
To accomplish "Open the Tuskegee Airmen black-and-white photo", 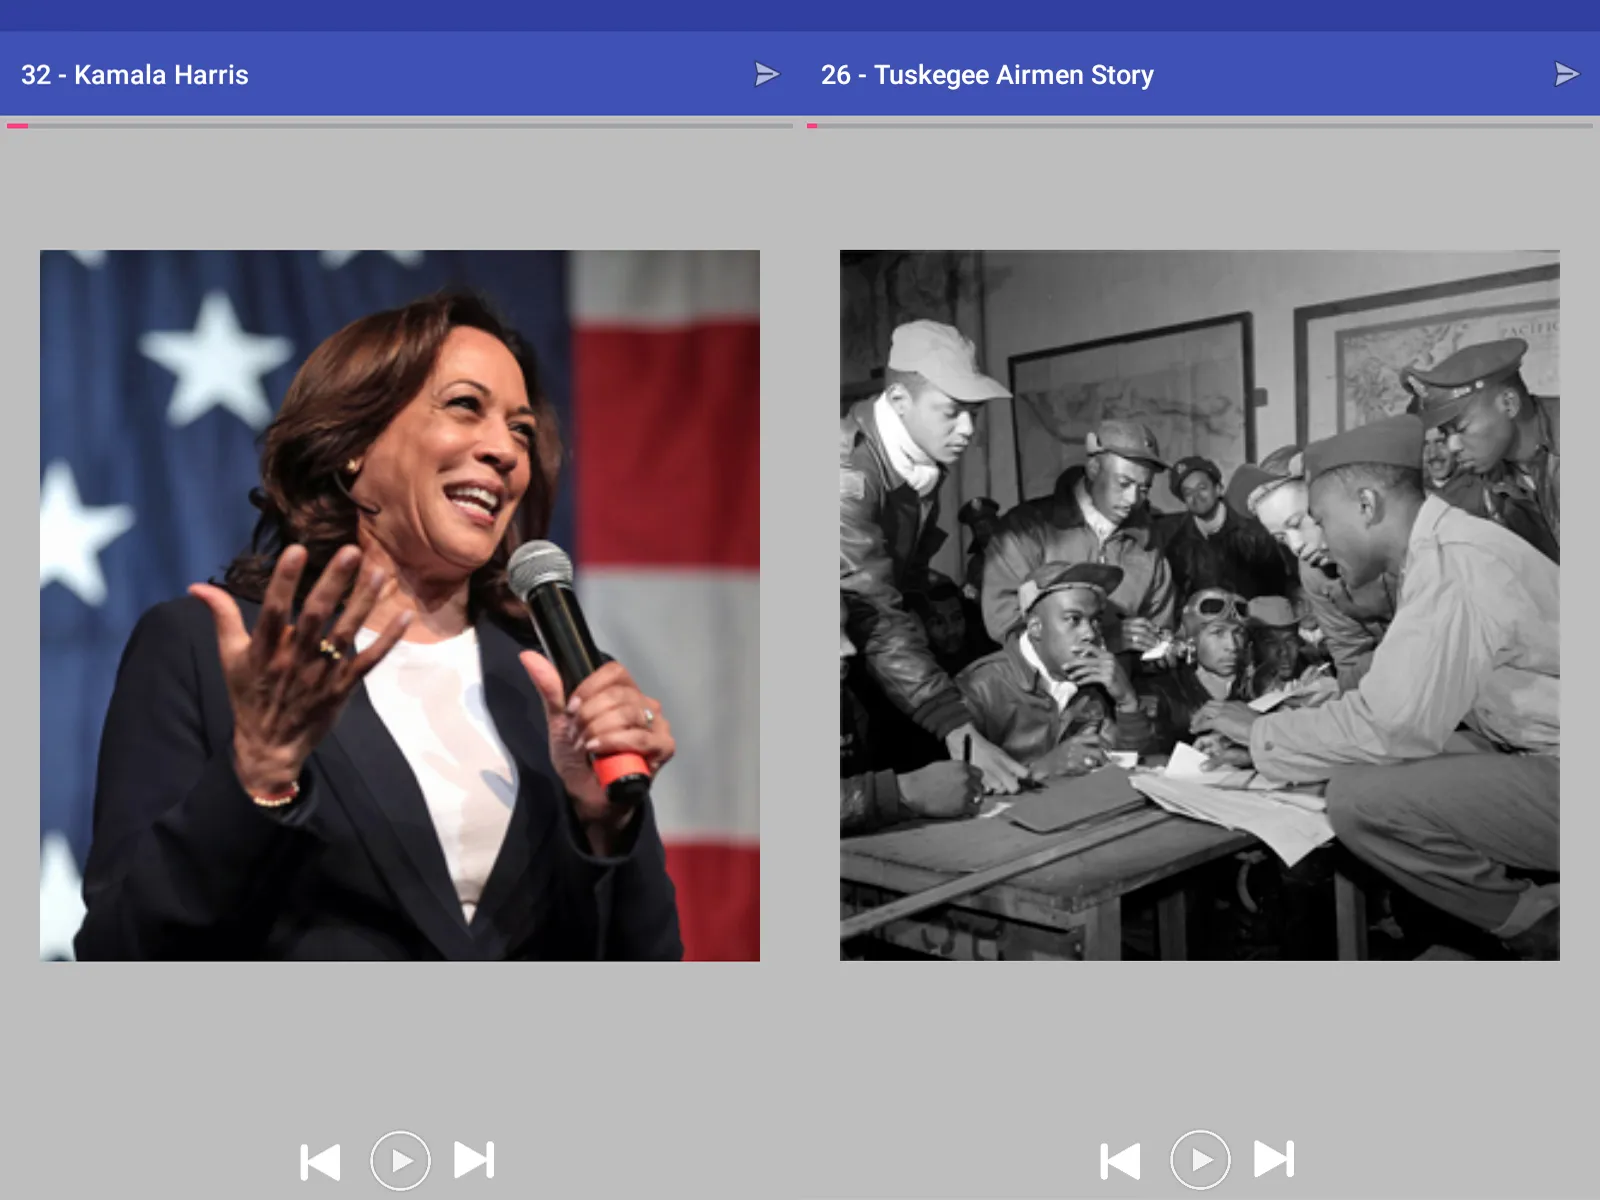I will 1200,605.
